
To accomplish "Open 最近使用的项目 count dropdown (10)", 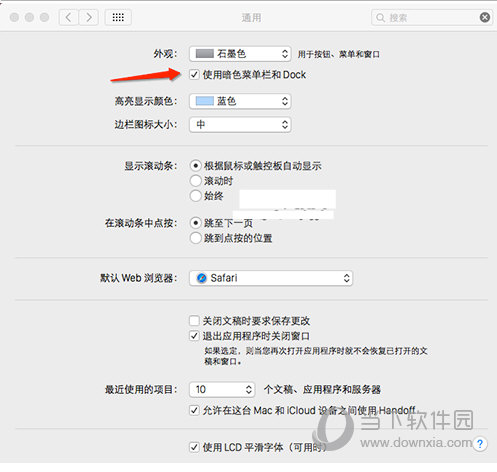I will click(x=222, y=389).
